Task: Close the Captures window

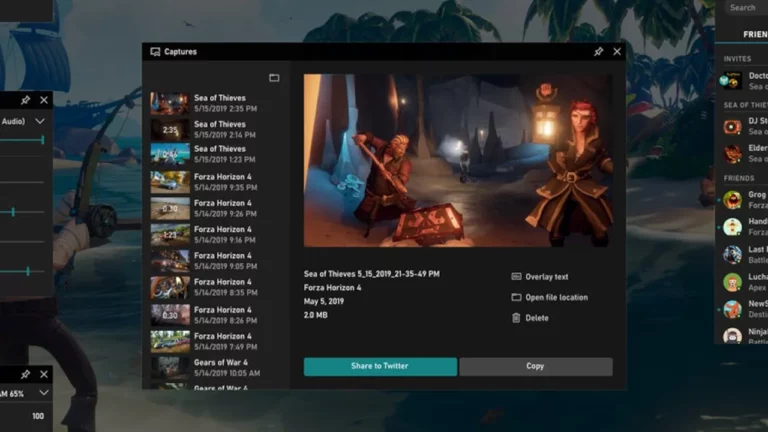Action: tap(617, 51)
